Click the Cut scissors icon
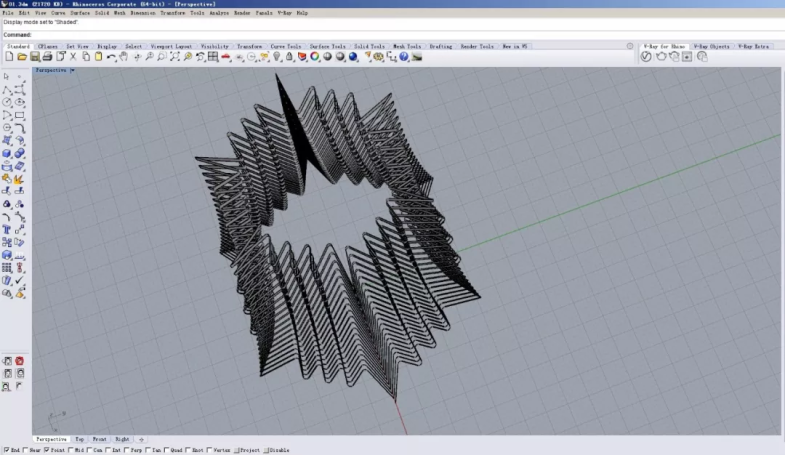Viewport: 785px width, 455px height. coord(73,57)
